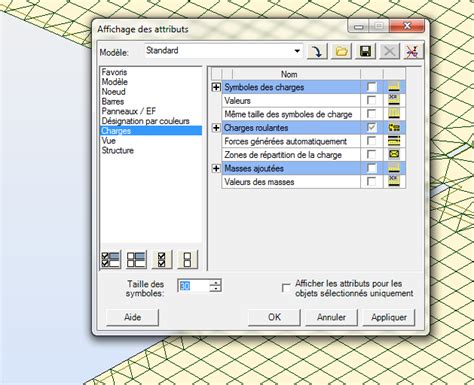Select the Noeud category

point(114,92)
